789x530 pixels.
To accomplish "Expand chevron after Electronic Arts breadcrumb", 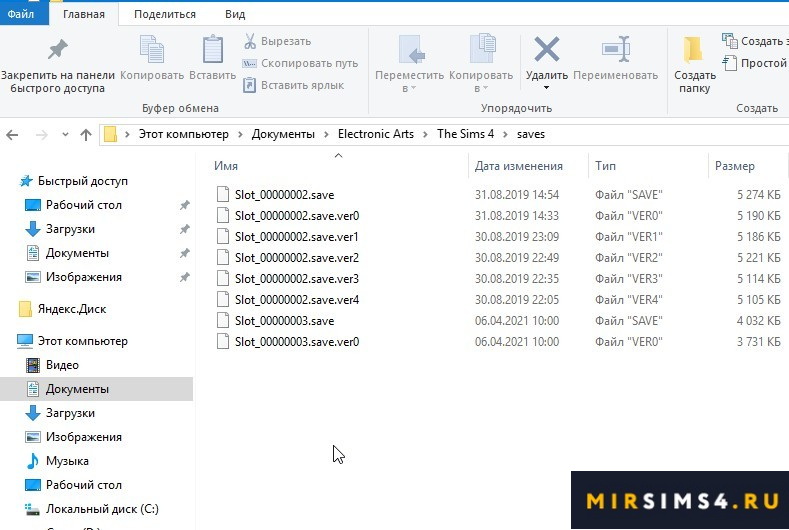I will (x=426, y=134).
